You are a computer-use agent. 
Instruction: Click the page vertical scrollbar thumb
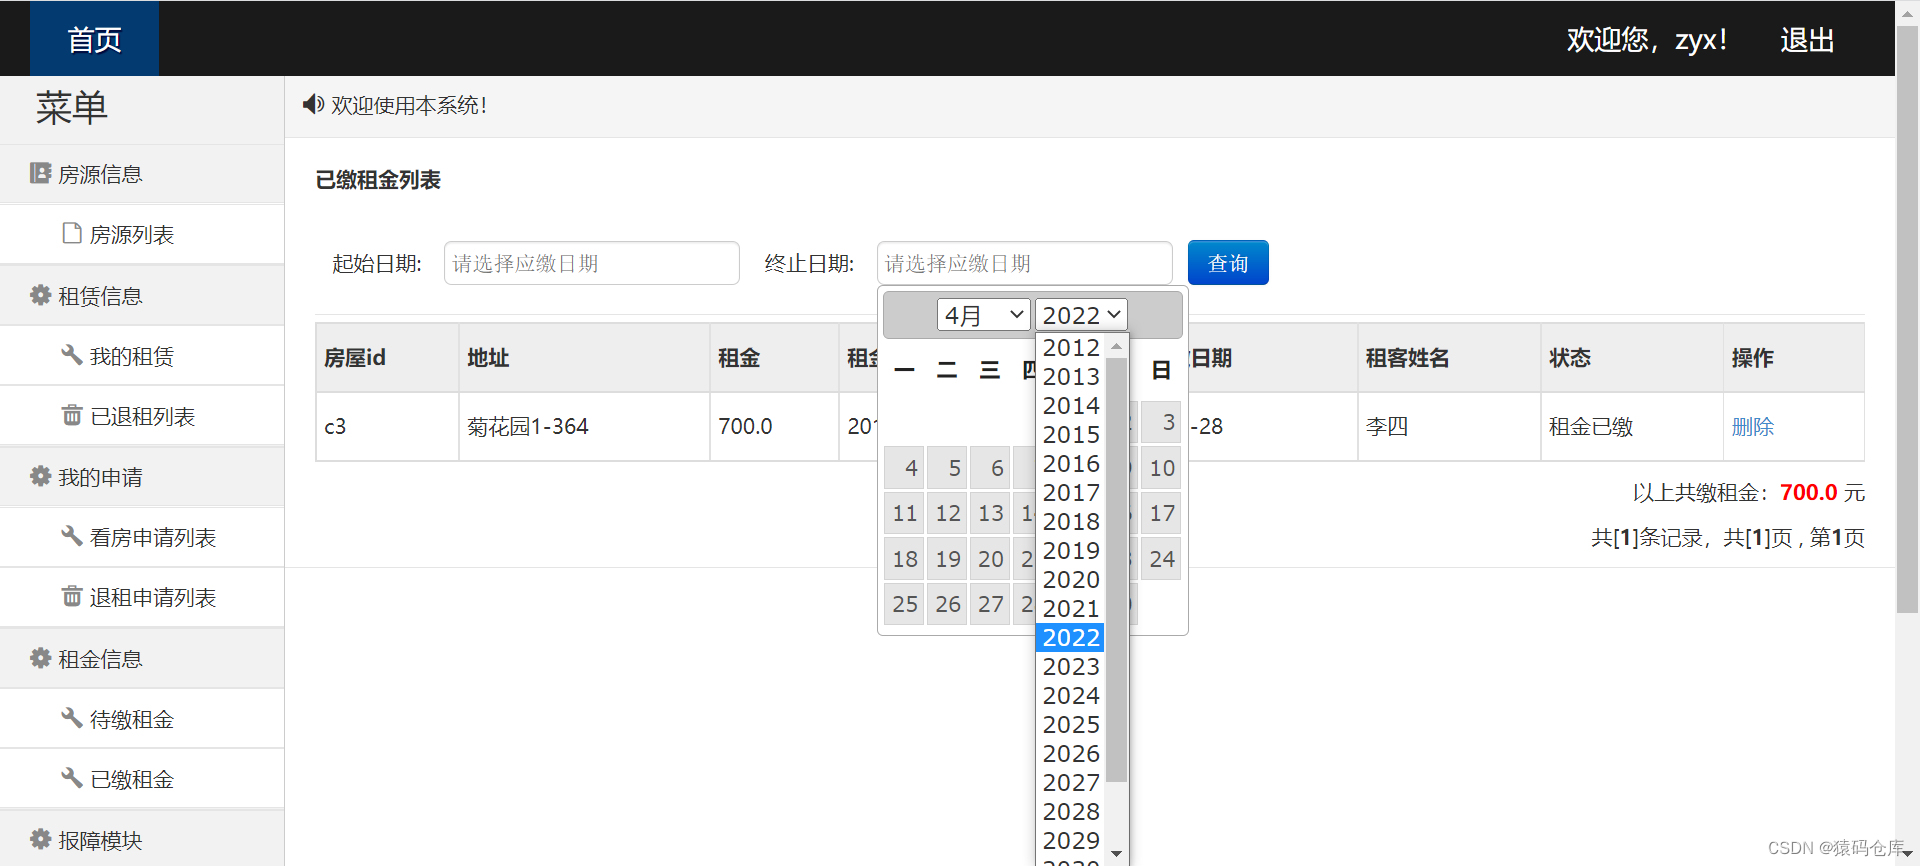[1907, 320]
